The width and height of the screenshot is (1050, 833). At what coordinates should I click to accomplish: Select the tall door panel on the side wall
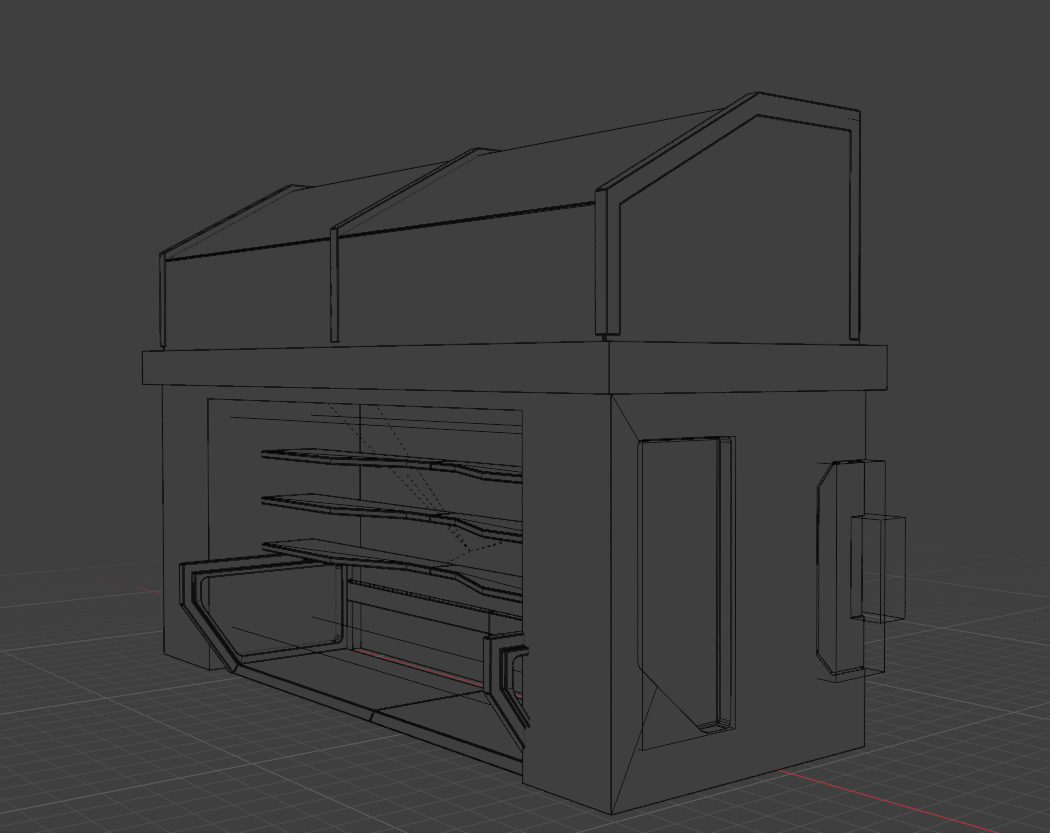tap(687, 585)
